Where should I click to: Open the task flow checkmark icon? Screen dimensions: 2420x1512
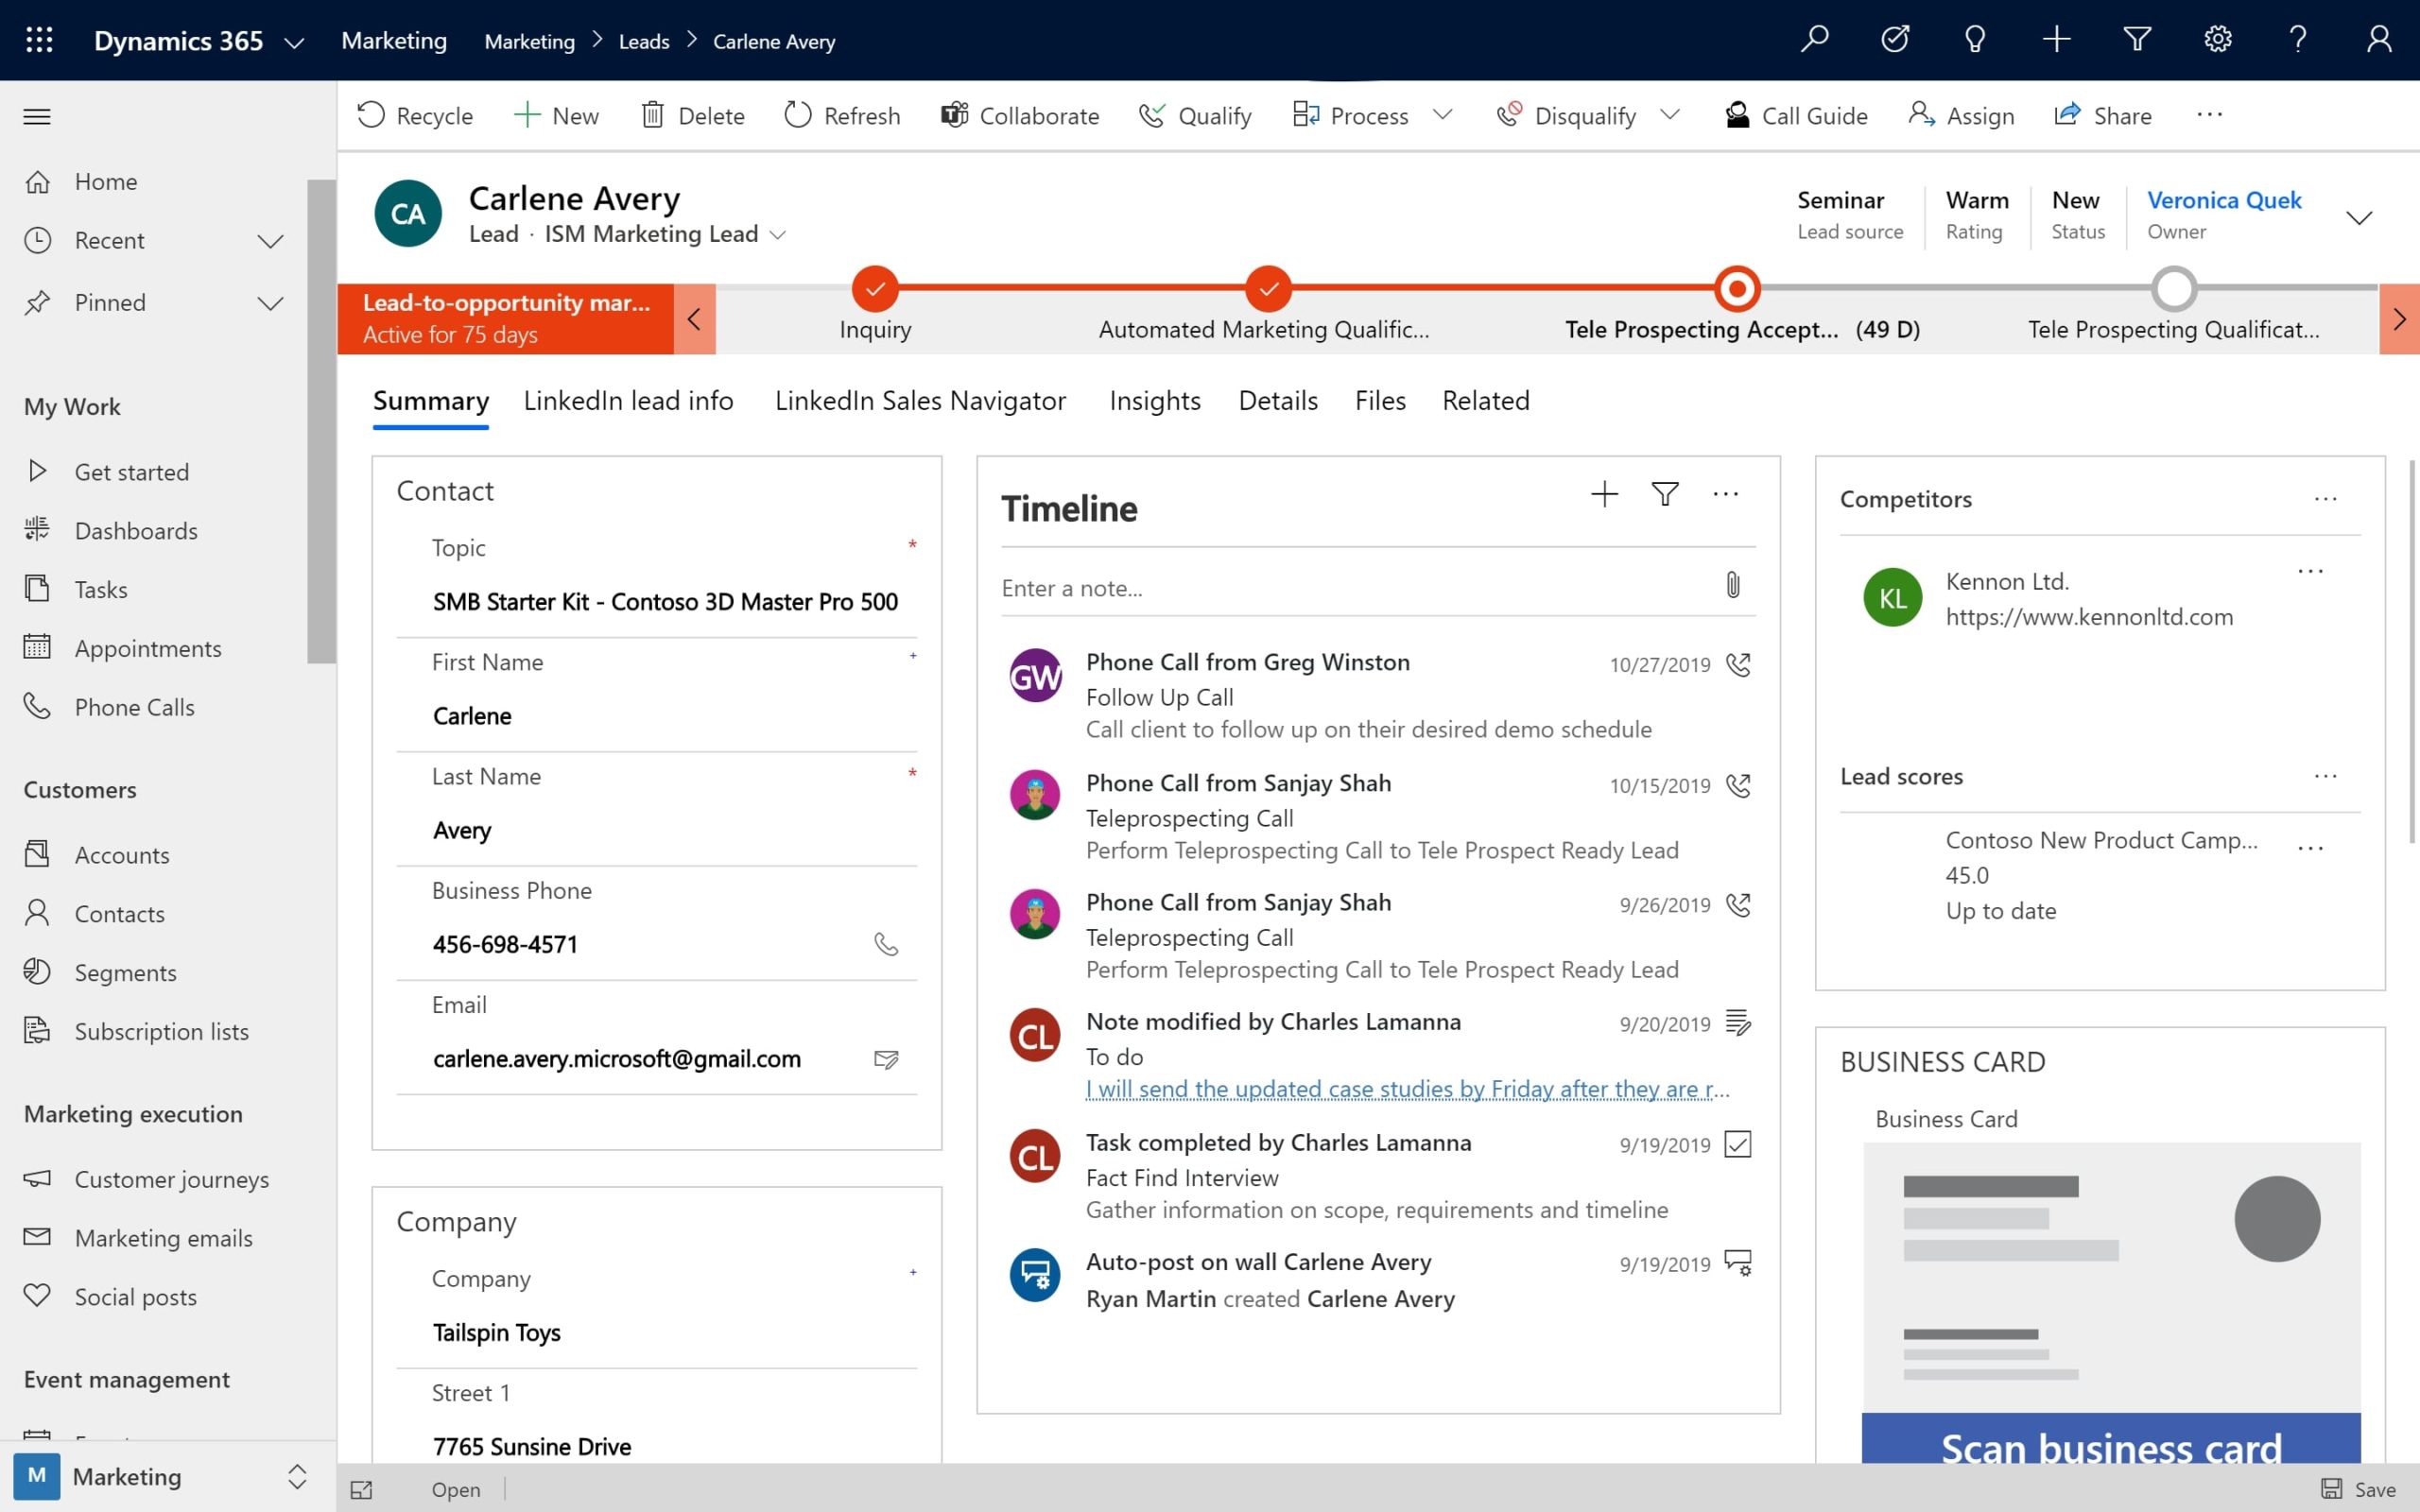click(1895, 40)
